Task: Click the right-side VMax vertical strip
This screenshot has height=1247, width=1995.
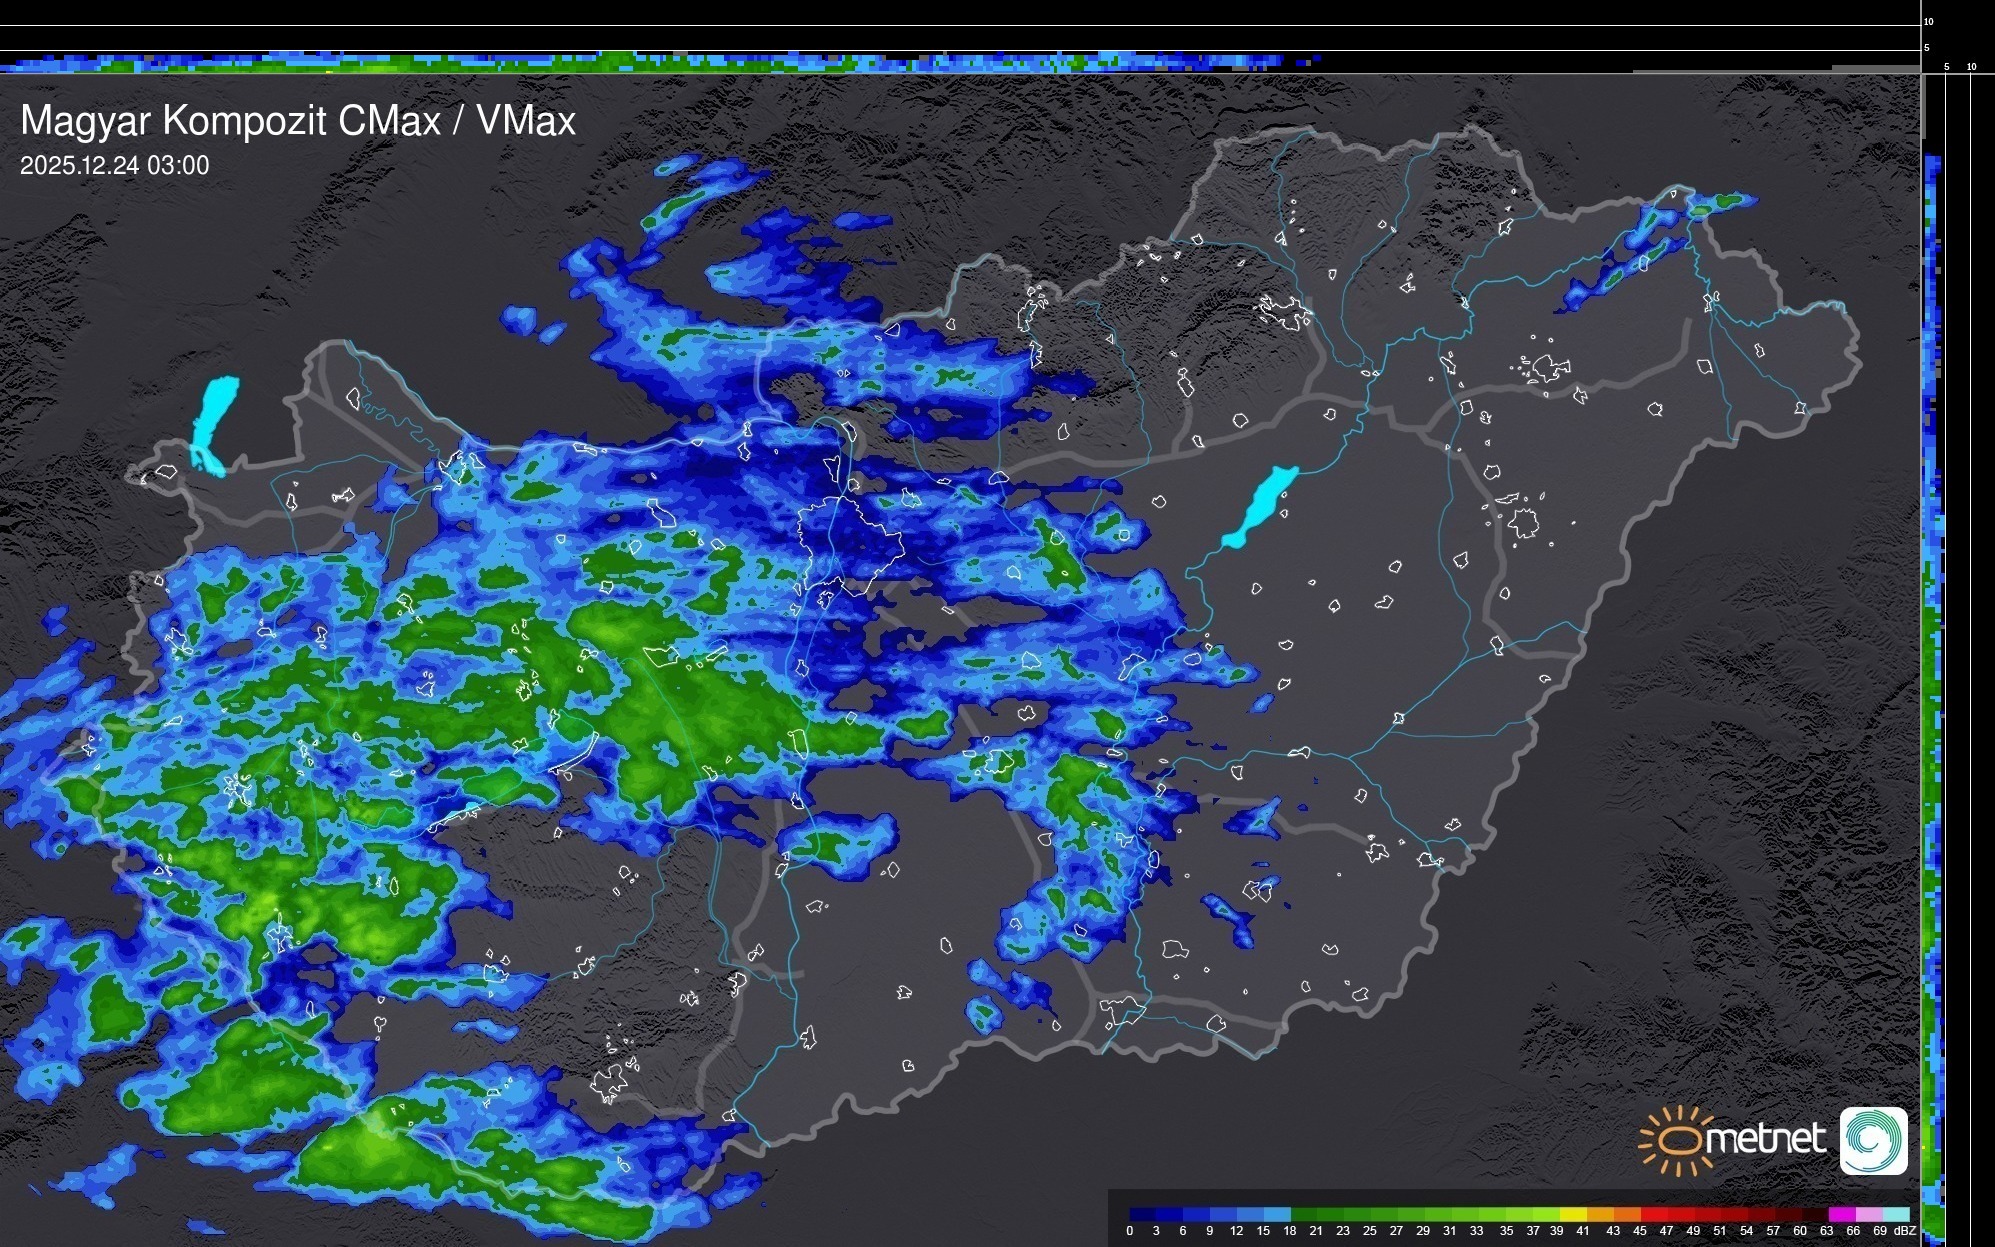Action: click(1933, 700)
